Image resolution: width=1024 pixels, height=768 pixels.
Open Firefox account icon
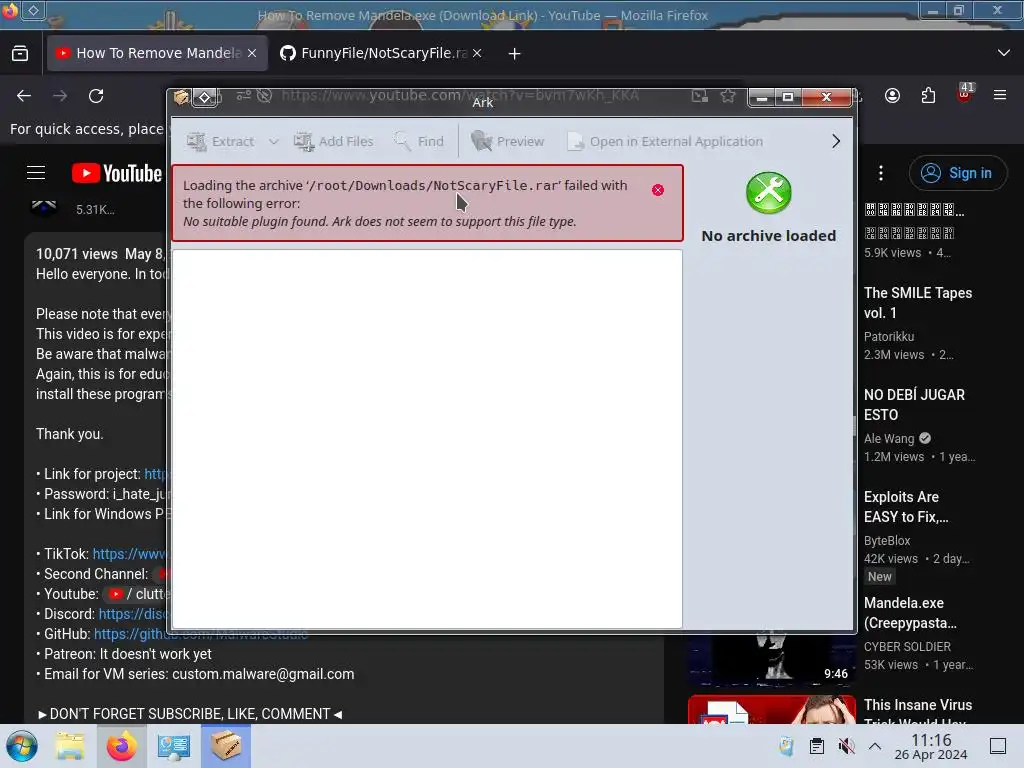click(892, 96)
